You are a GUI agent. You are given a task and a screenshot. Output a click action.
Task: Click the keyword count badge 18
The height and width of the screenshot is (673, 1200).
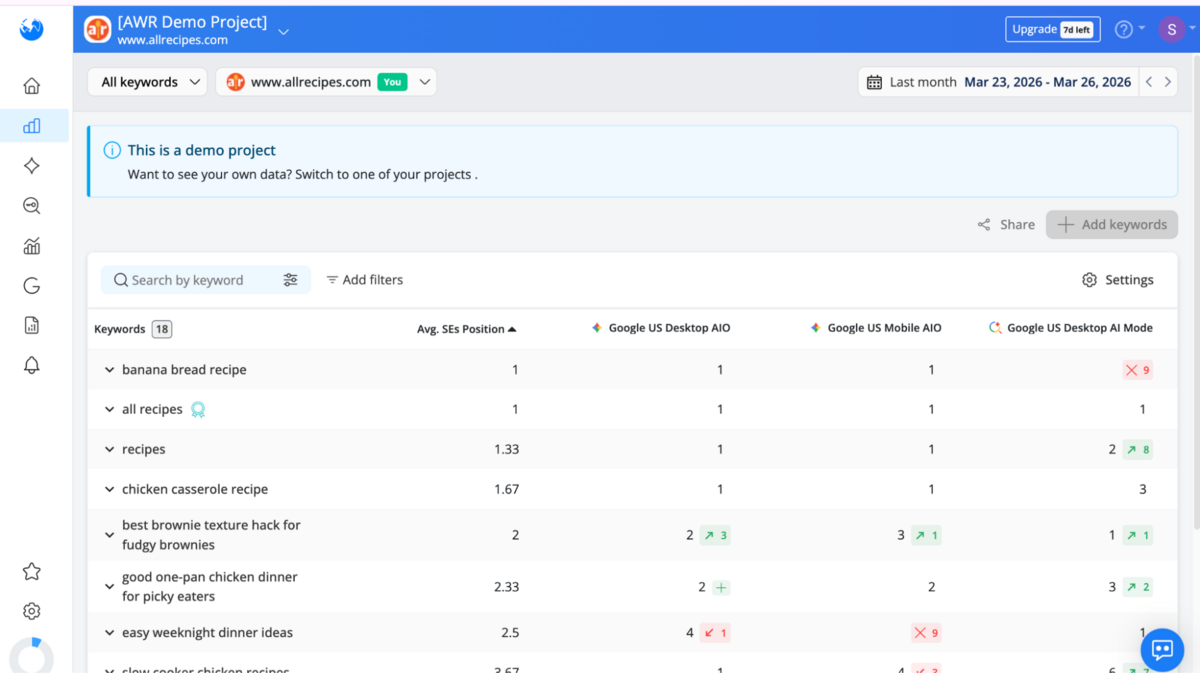pos(162,329)
